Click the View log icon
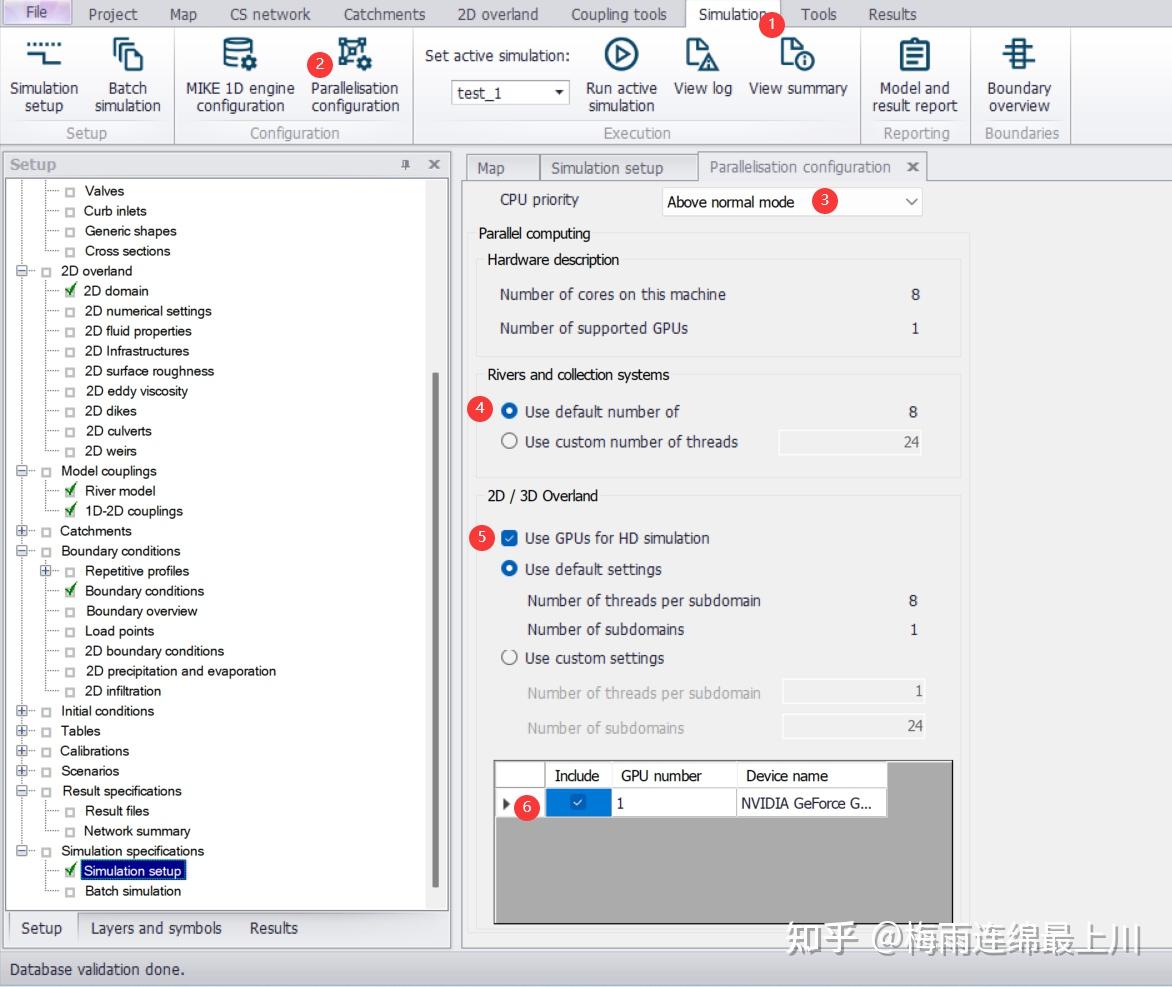Viewport: 1172px width, 987px height. (x=703, y=67)
